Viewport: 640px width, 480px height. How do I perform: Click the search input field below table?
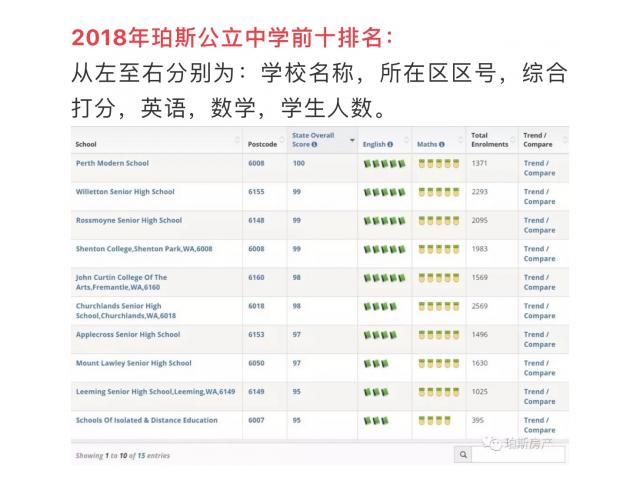point(518,455)
